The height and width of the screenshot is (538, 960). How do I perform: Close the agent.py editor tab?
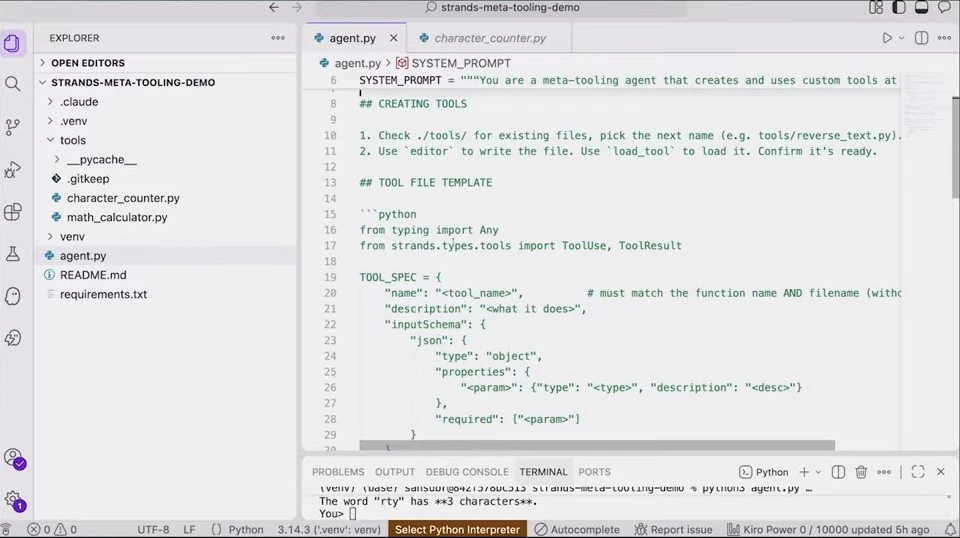pyautogui.click(x=393, y=38)
